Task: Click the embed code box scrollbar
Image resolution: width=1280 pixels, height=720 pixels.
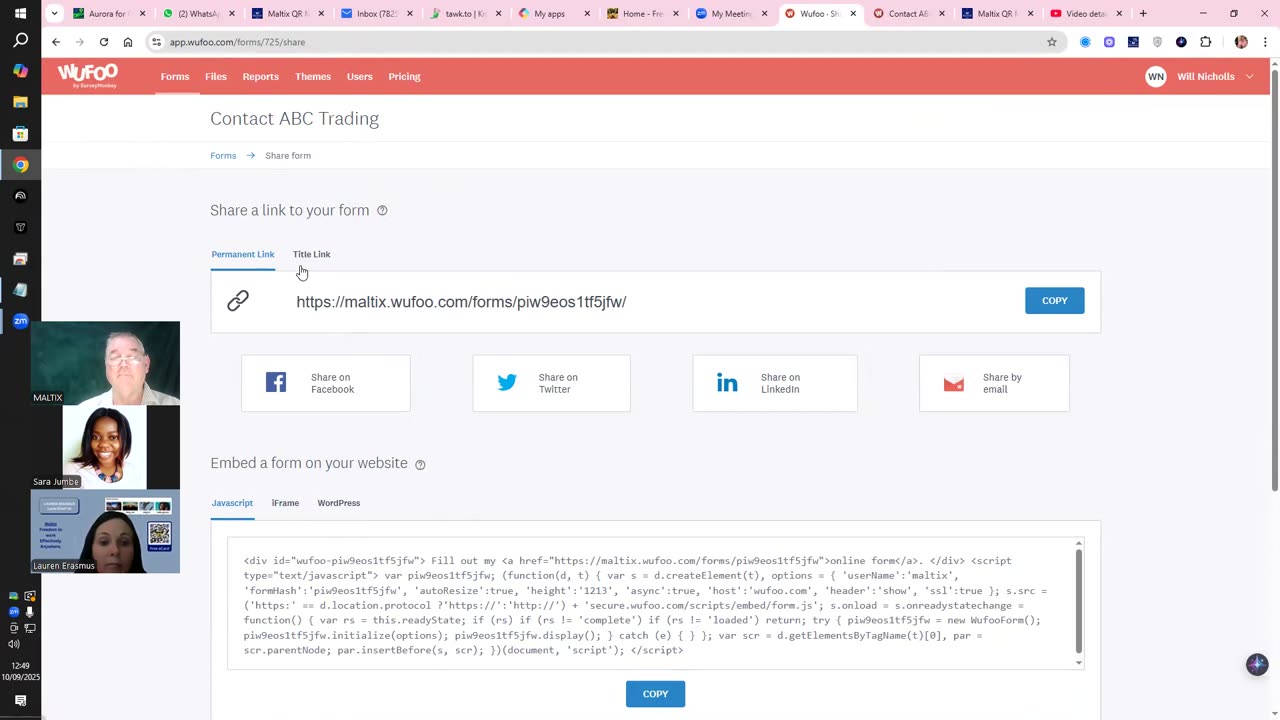Action: tap(1078, 600)
